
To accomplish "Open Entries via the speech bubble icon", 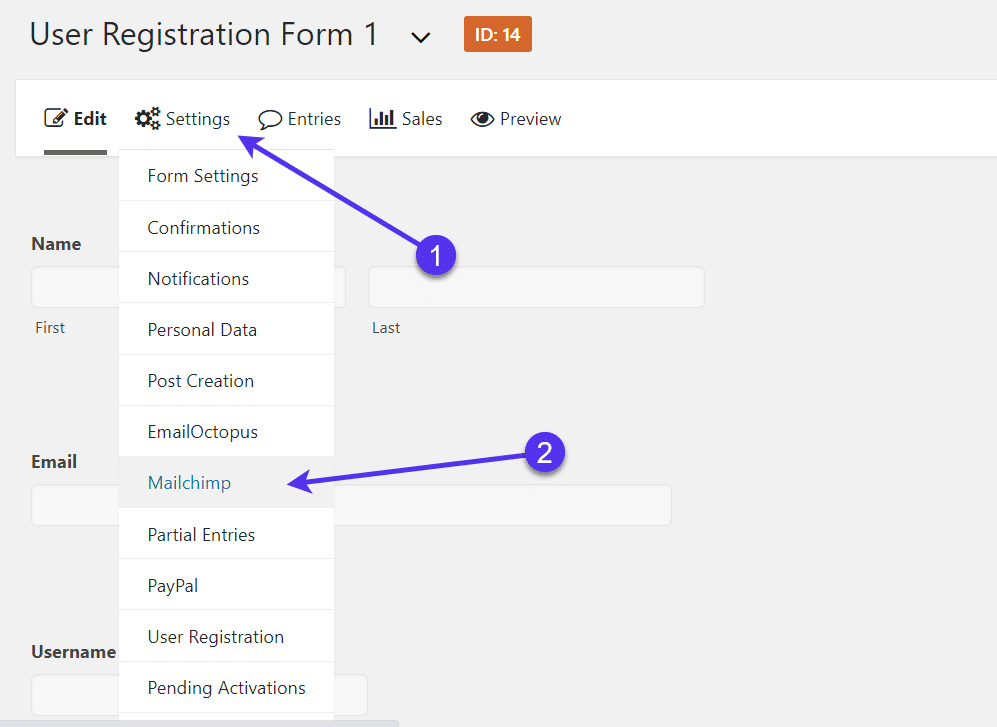I will point(268,118).
